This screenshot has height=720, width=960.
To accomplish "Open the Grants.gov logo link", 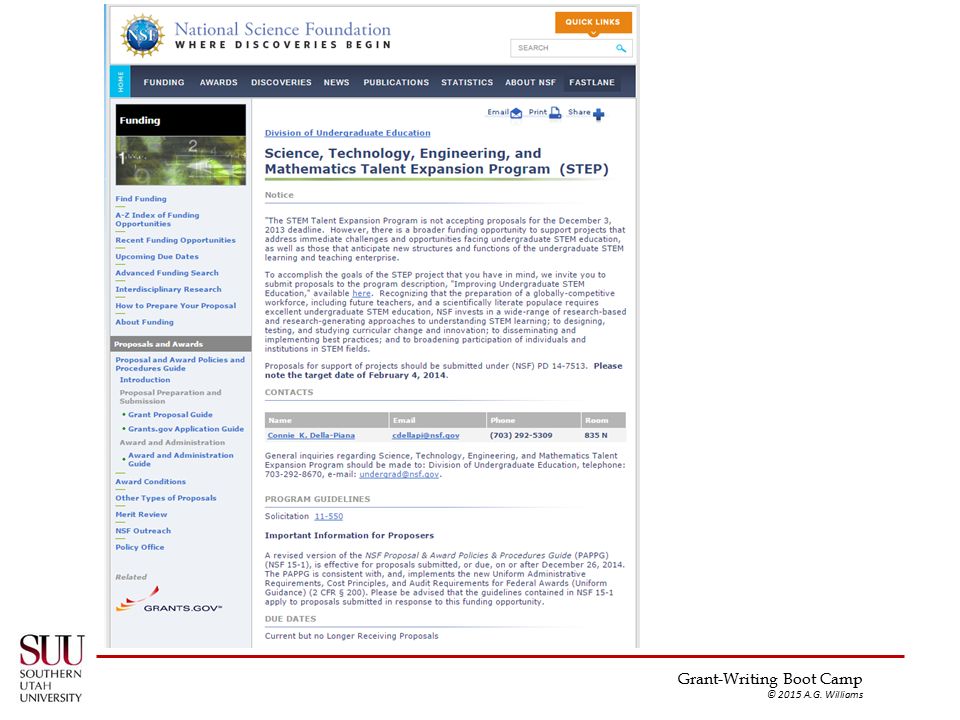I will [169, 600].
